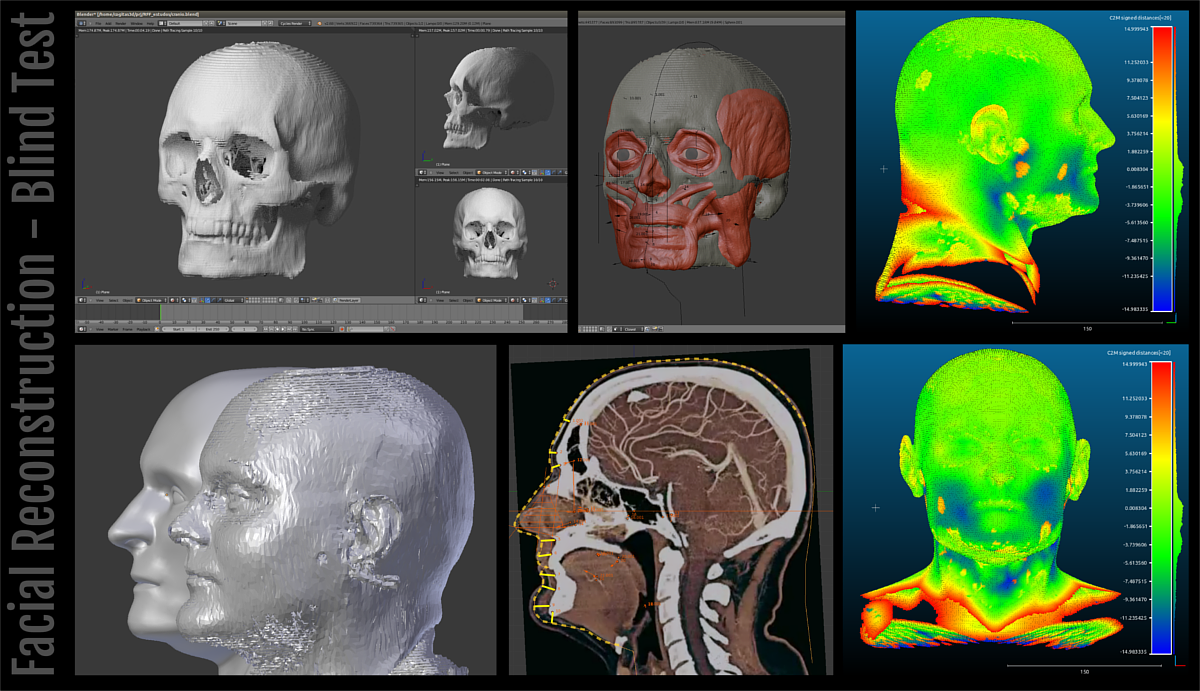This screenshot has width=1200, height=691.
Task: Open the Info editor type selector icon
Action: (x=81, y=23)
